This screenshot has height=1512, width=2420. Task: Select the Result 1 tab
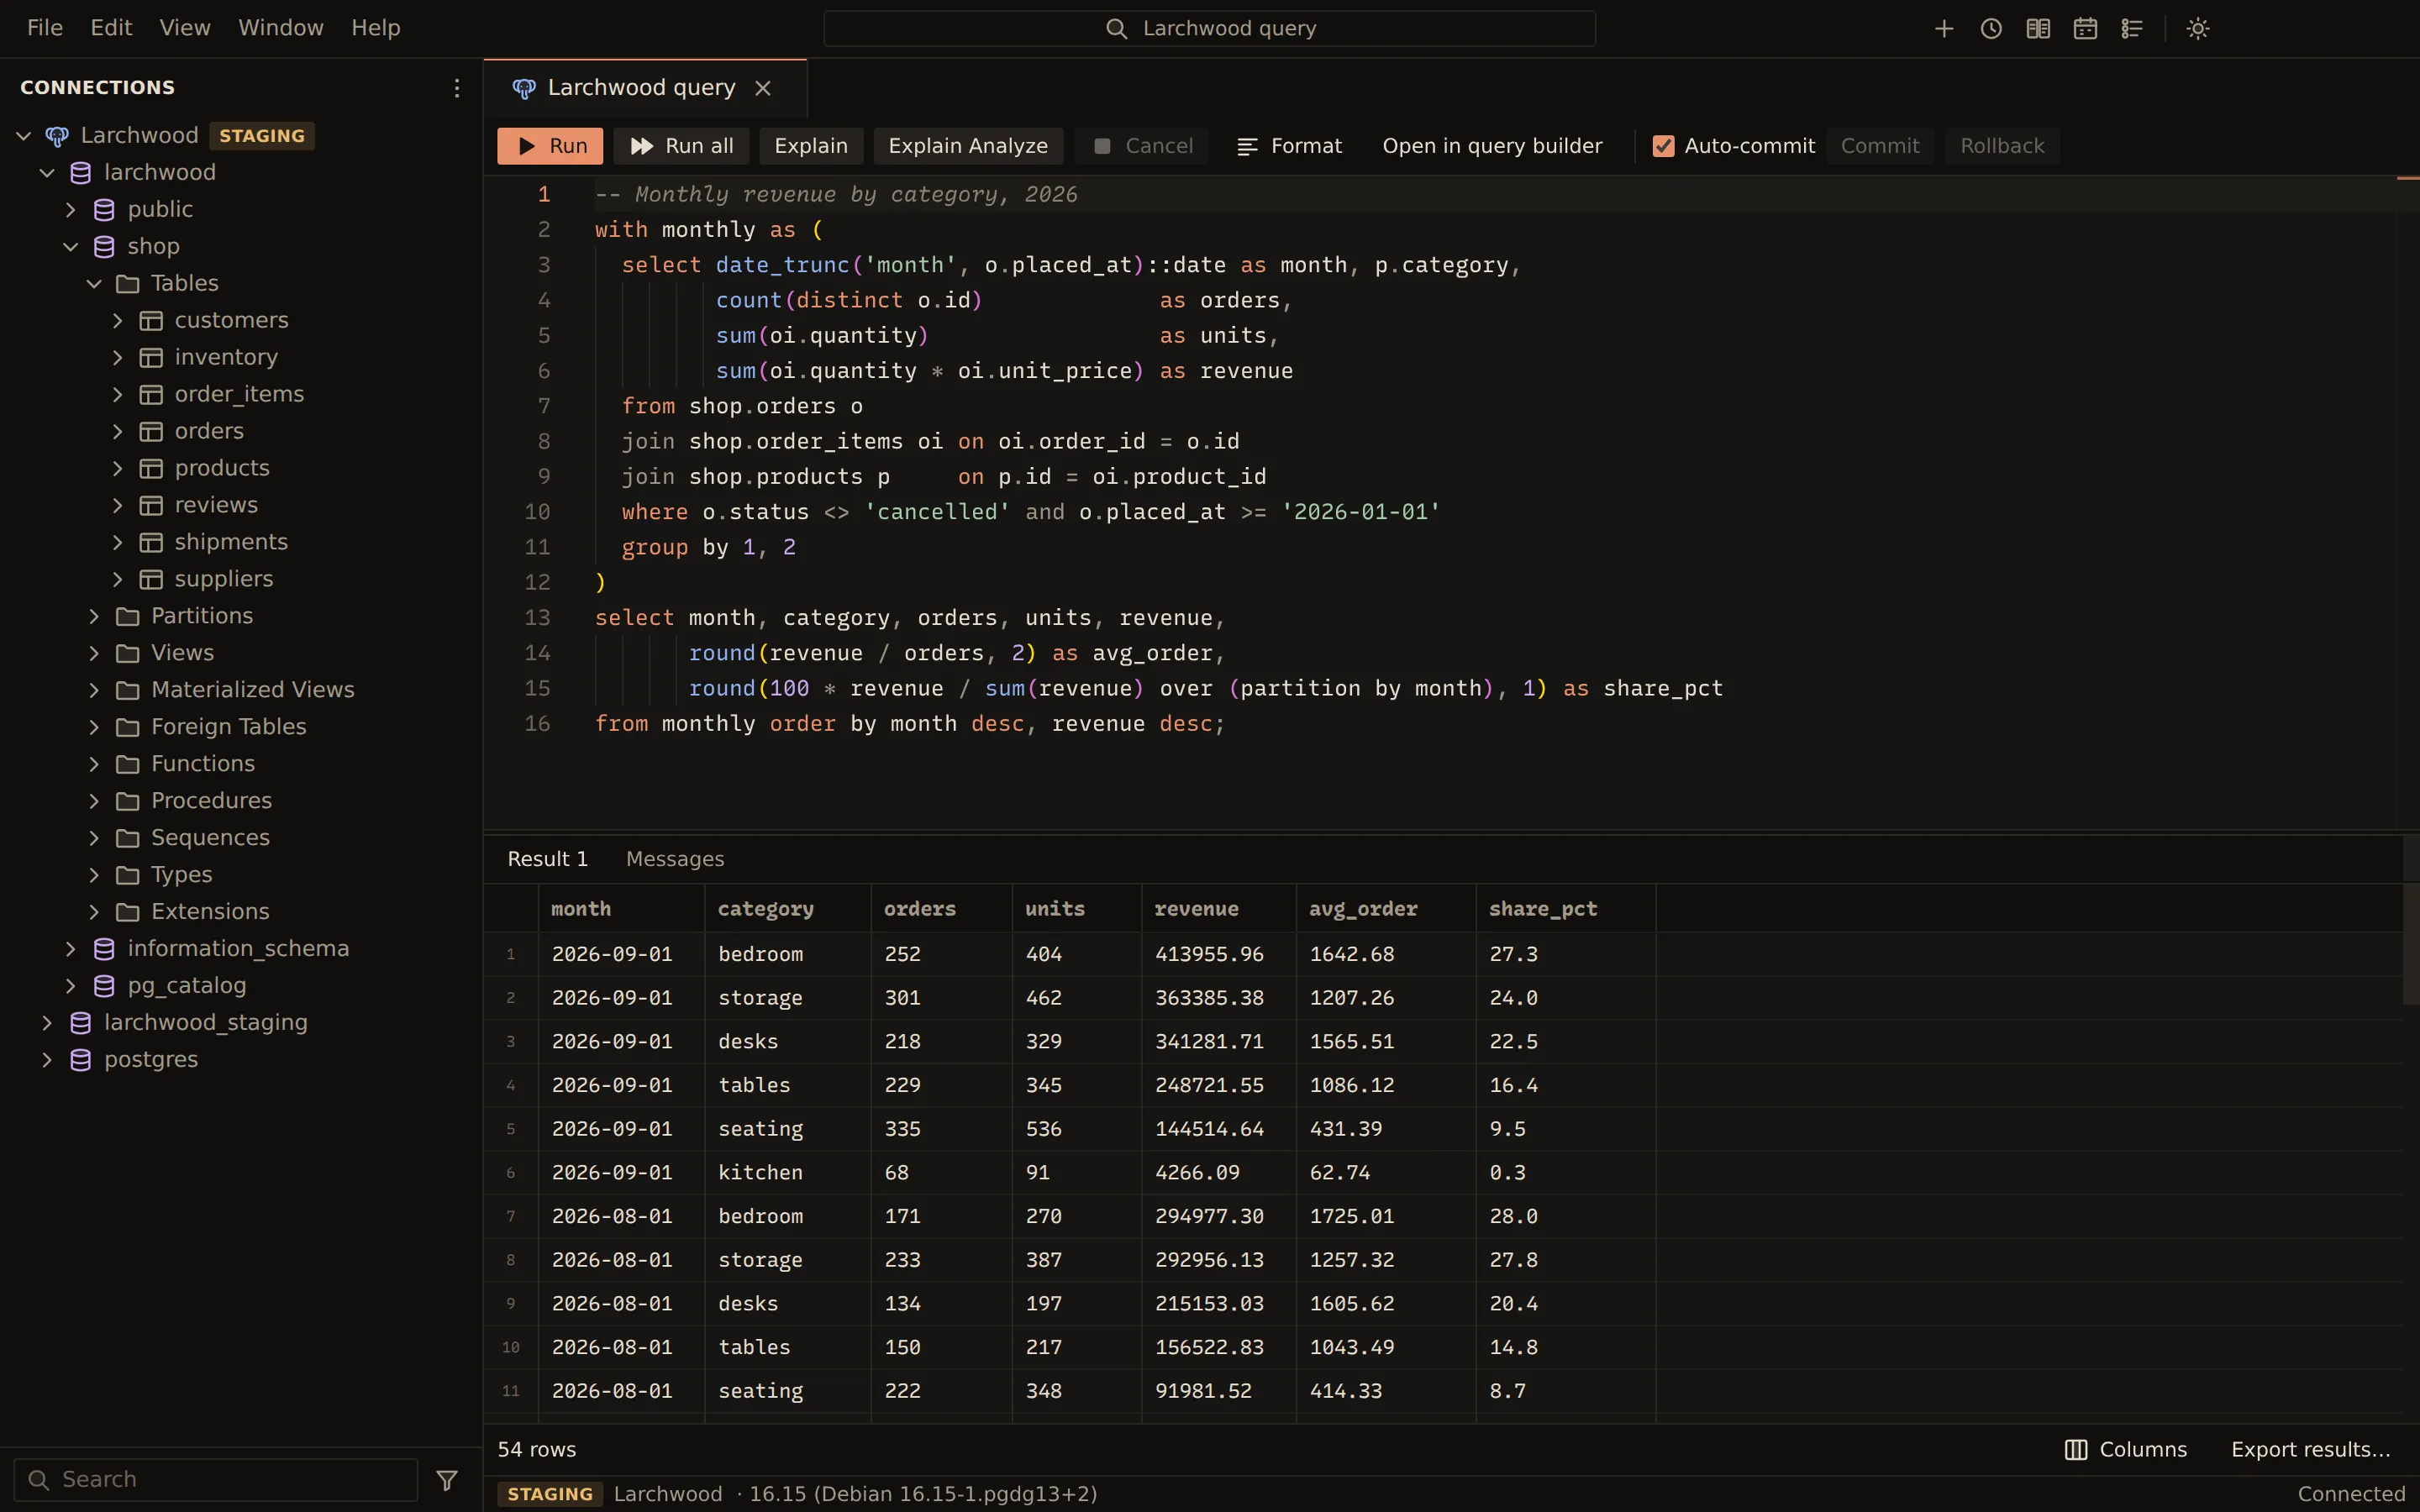547,859
